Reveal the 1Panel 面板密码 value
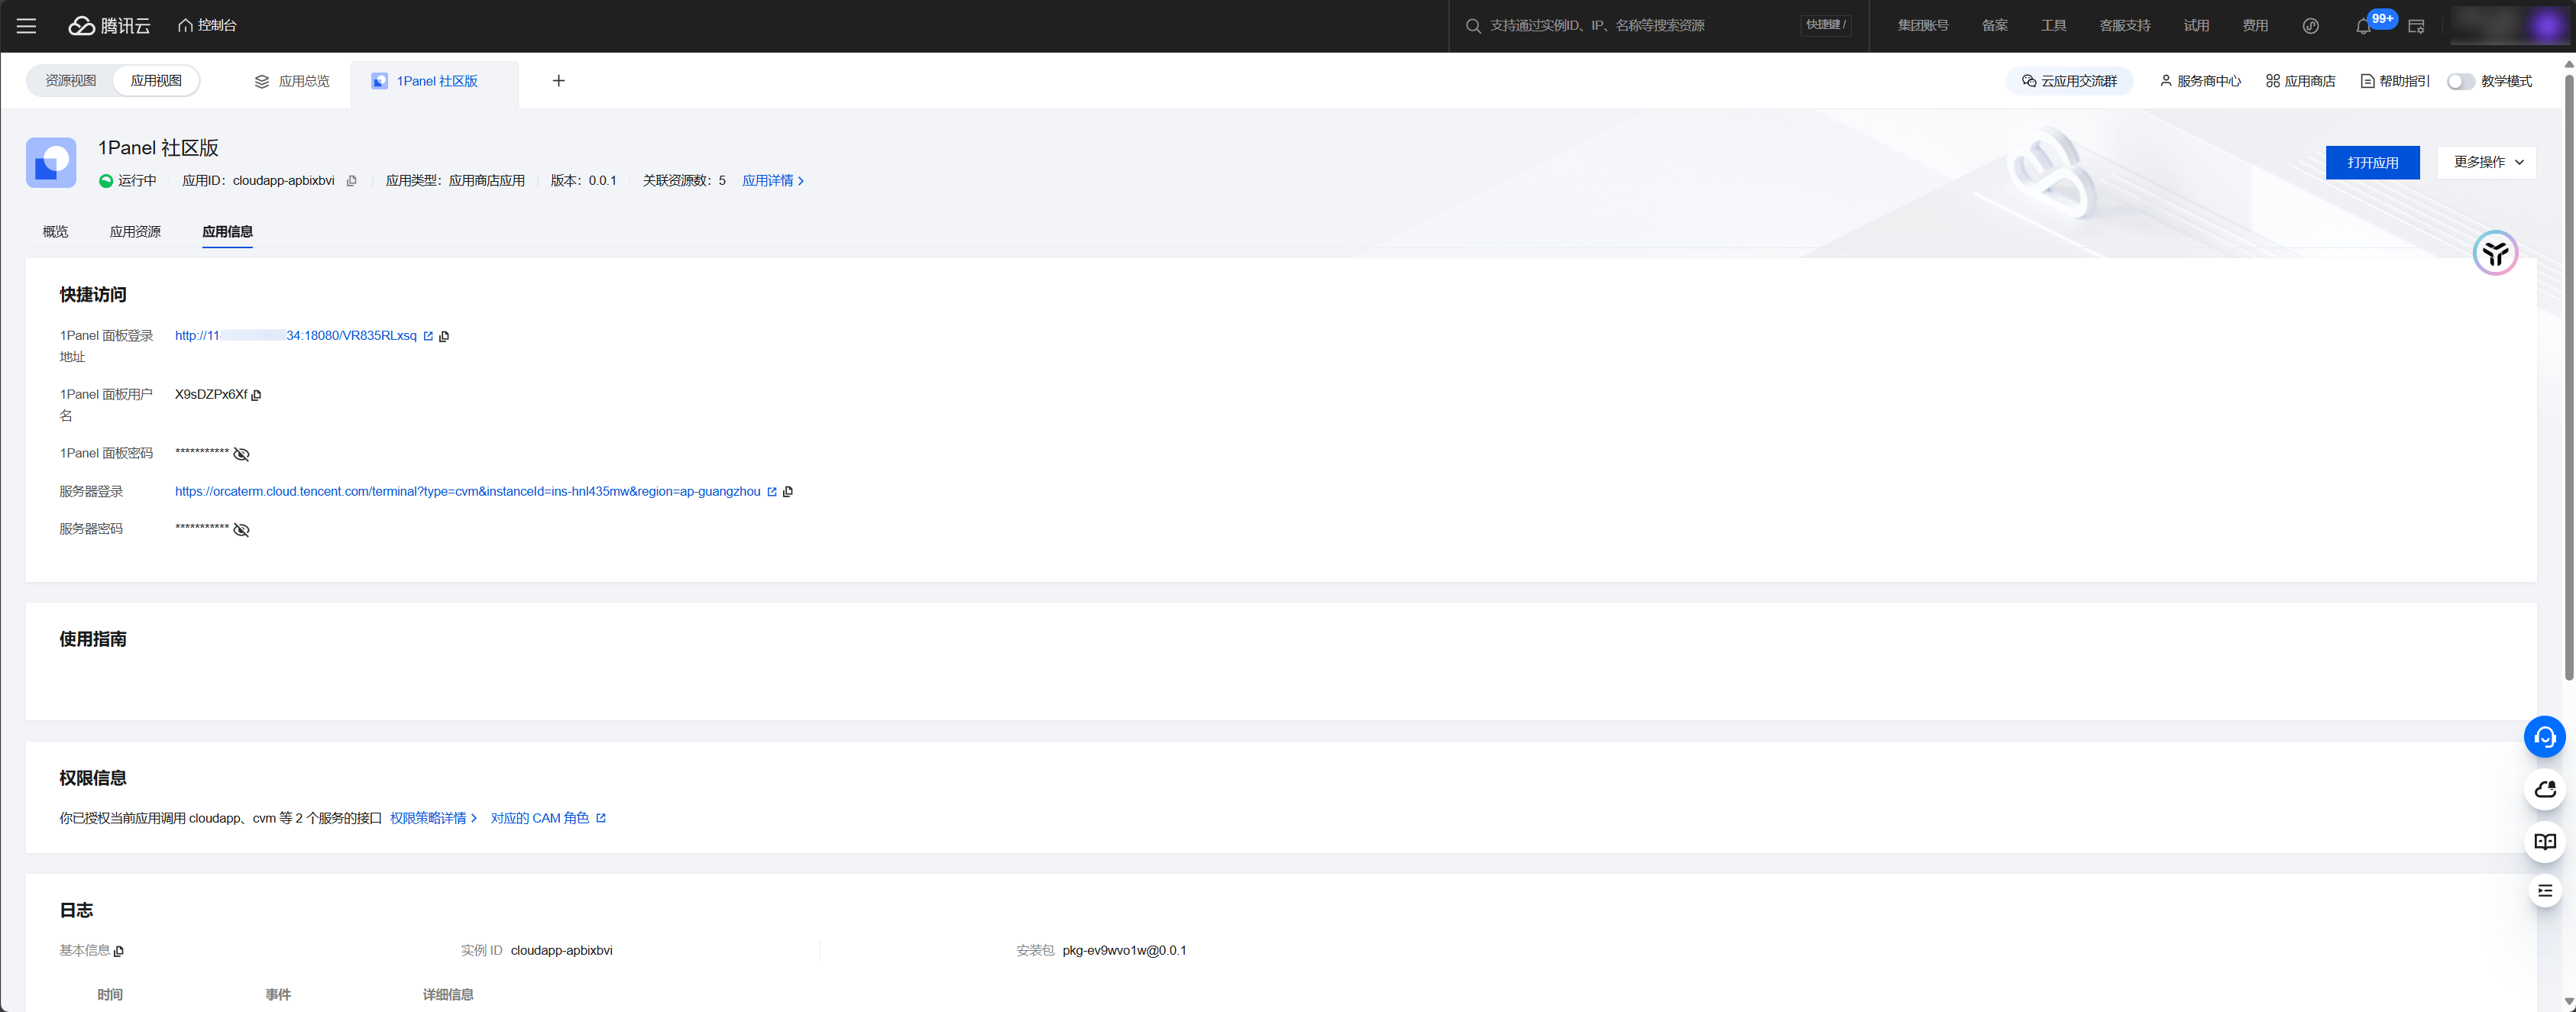2576x1012 pixels. point(241,454)
